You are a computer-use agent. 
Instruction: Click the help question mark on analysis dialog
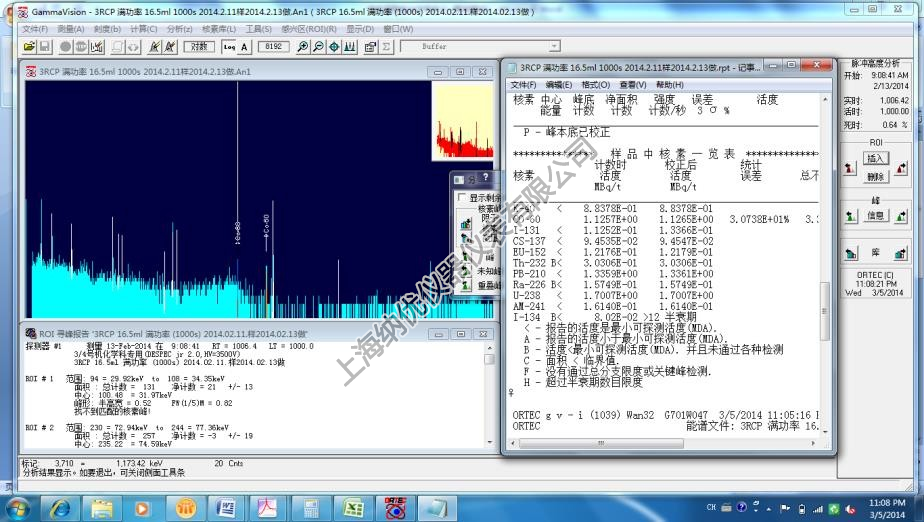coord(486,177)
